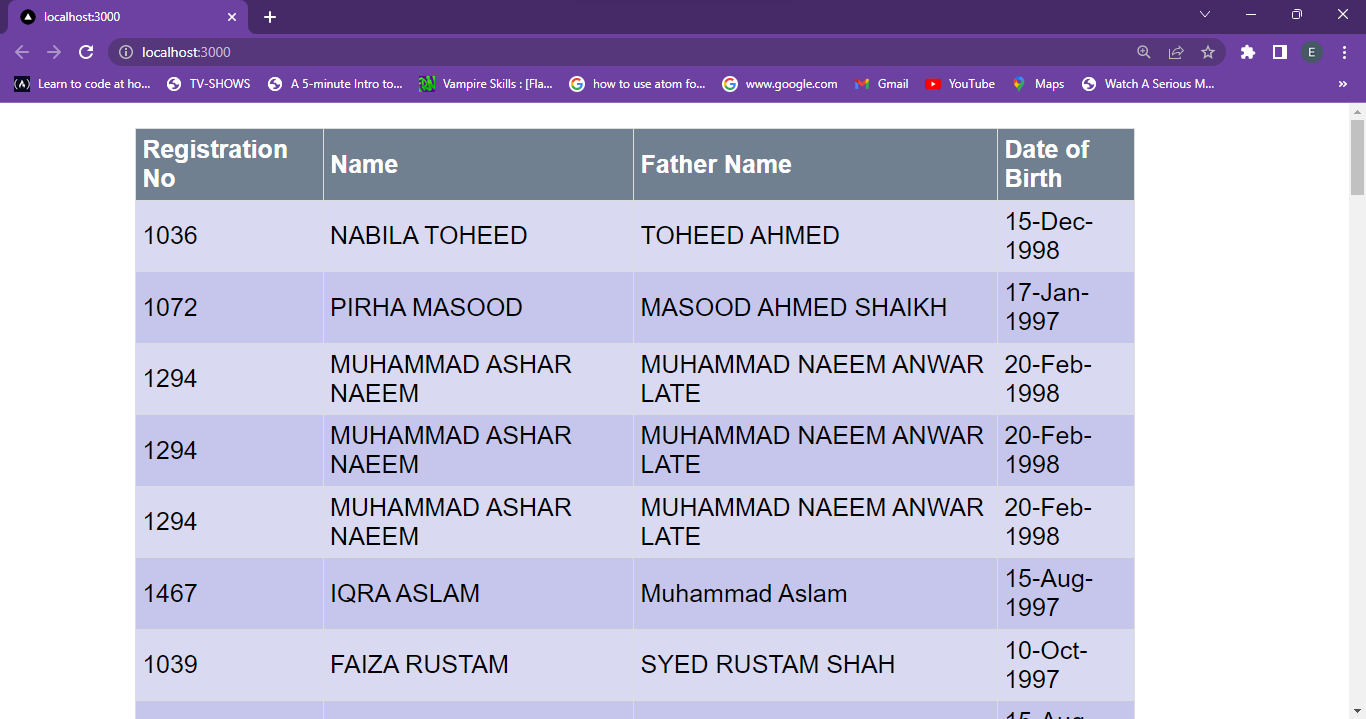
Task: Open the YouTube bookmark
Action: click(x=960, y=84)
